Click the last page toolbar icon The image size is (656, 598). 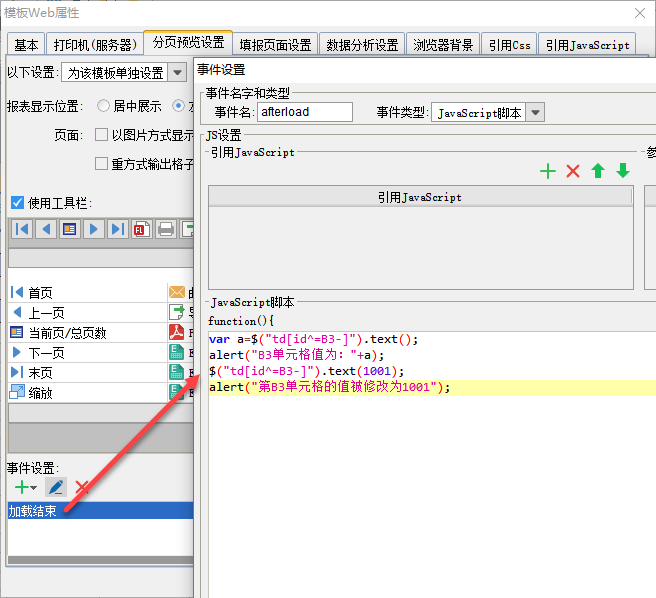pos(118,229)
